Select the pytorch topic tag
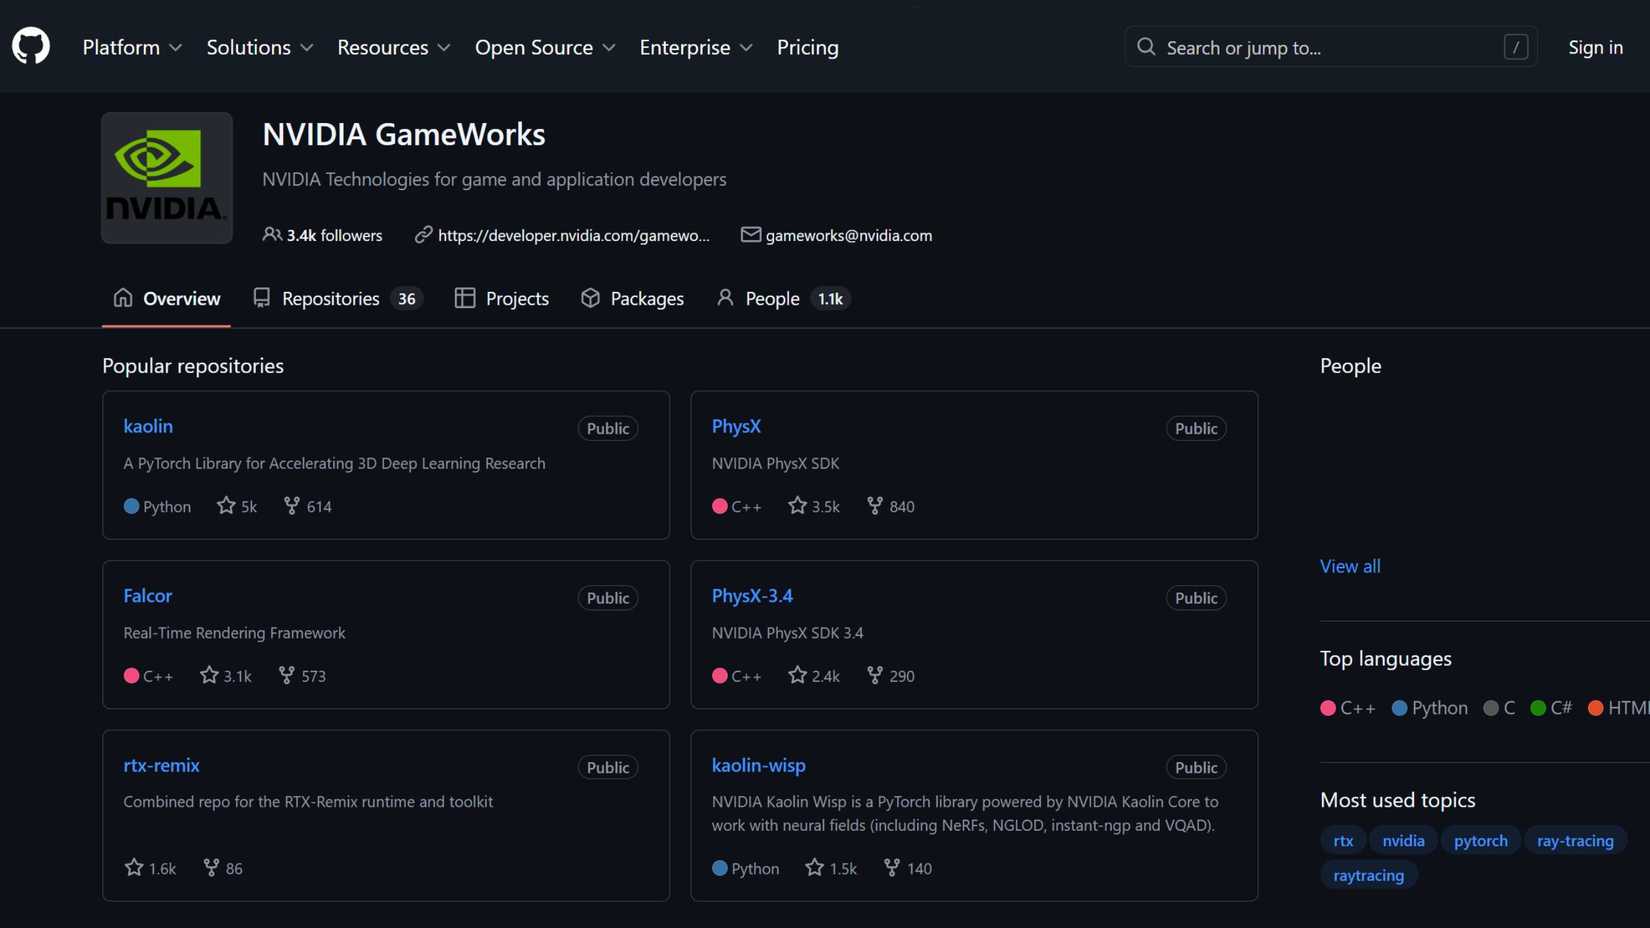 coord(1481,841)
